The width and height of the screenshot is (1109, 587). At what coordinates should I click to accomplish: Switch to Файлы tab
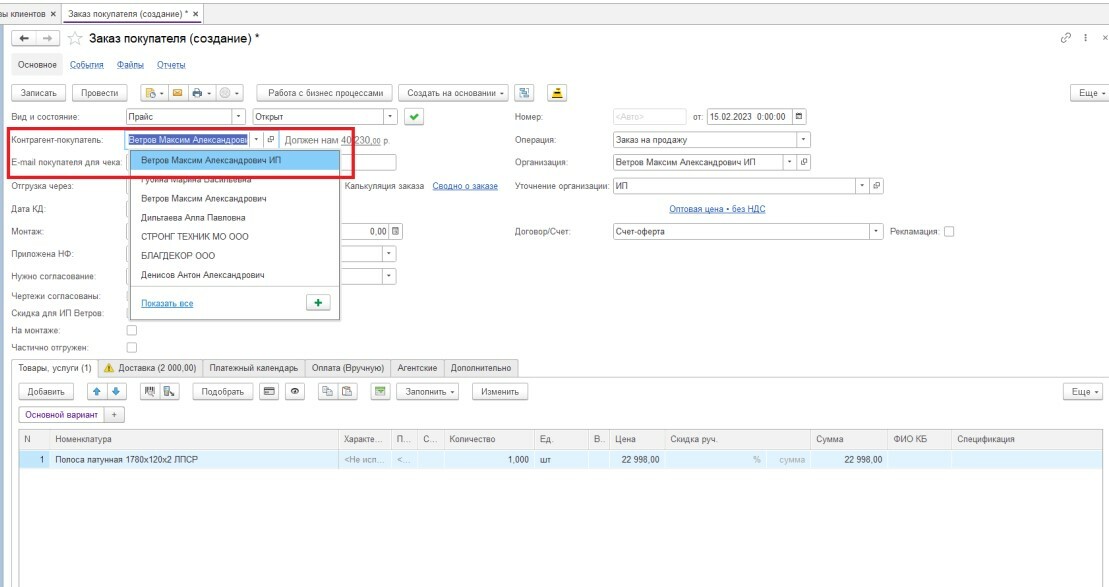coord(130,64)
